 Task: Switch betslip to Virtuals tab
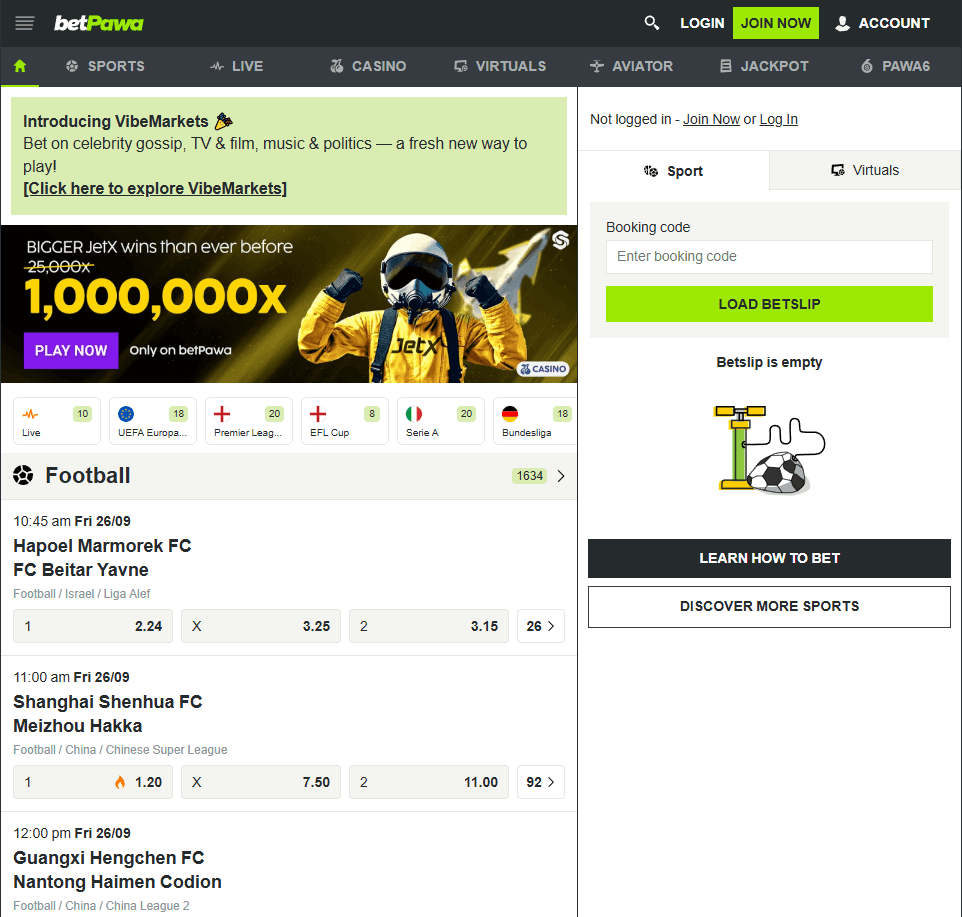coord(865,171)
